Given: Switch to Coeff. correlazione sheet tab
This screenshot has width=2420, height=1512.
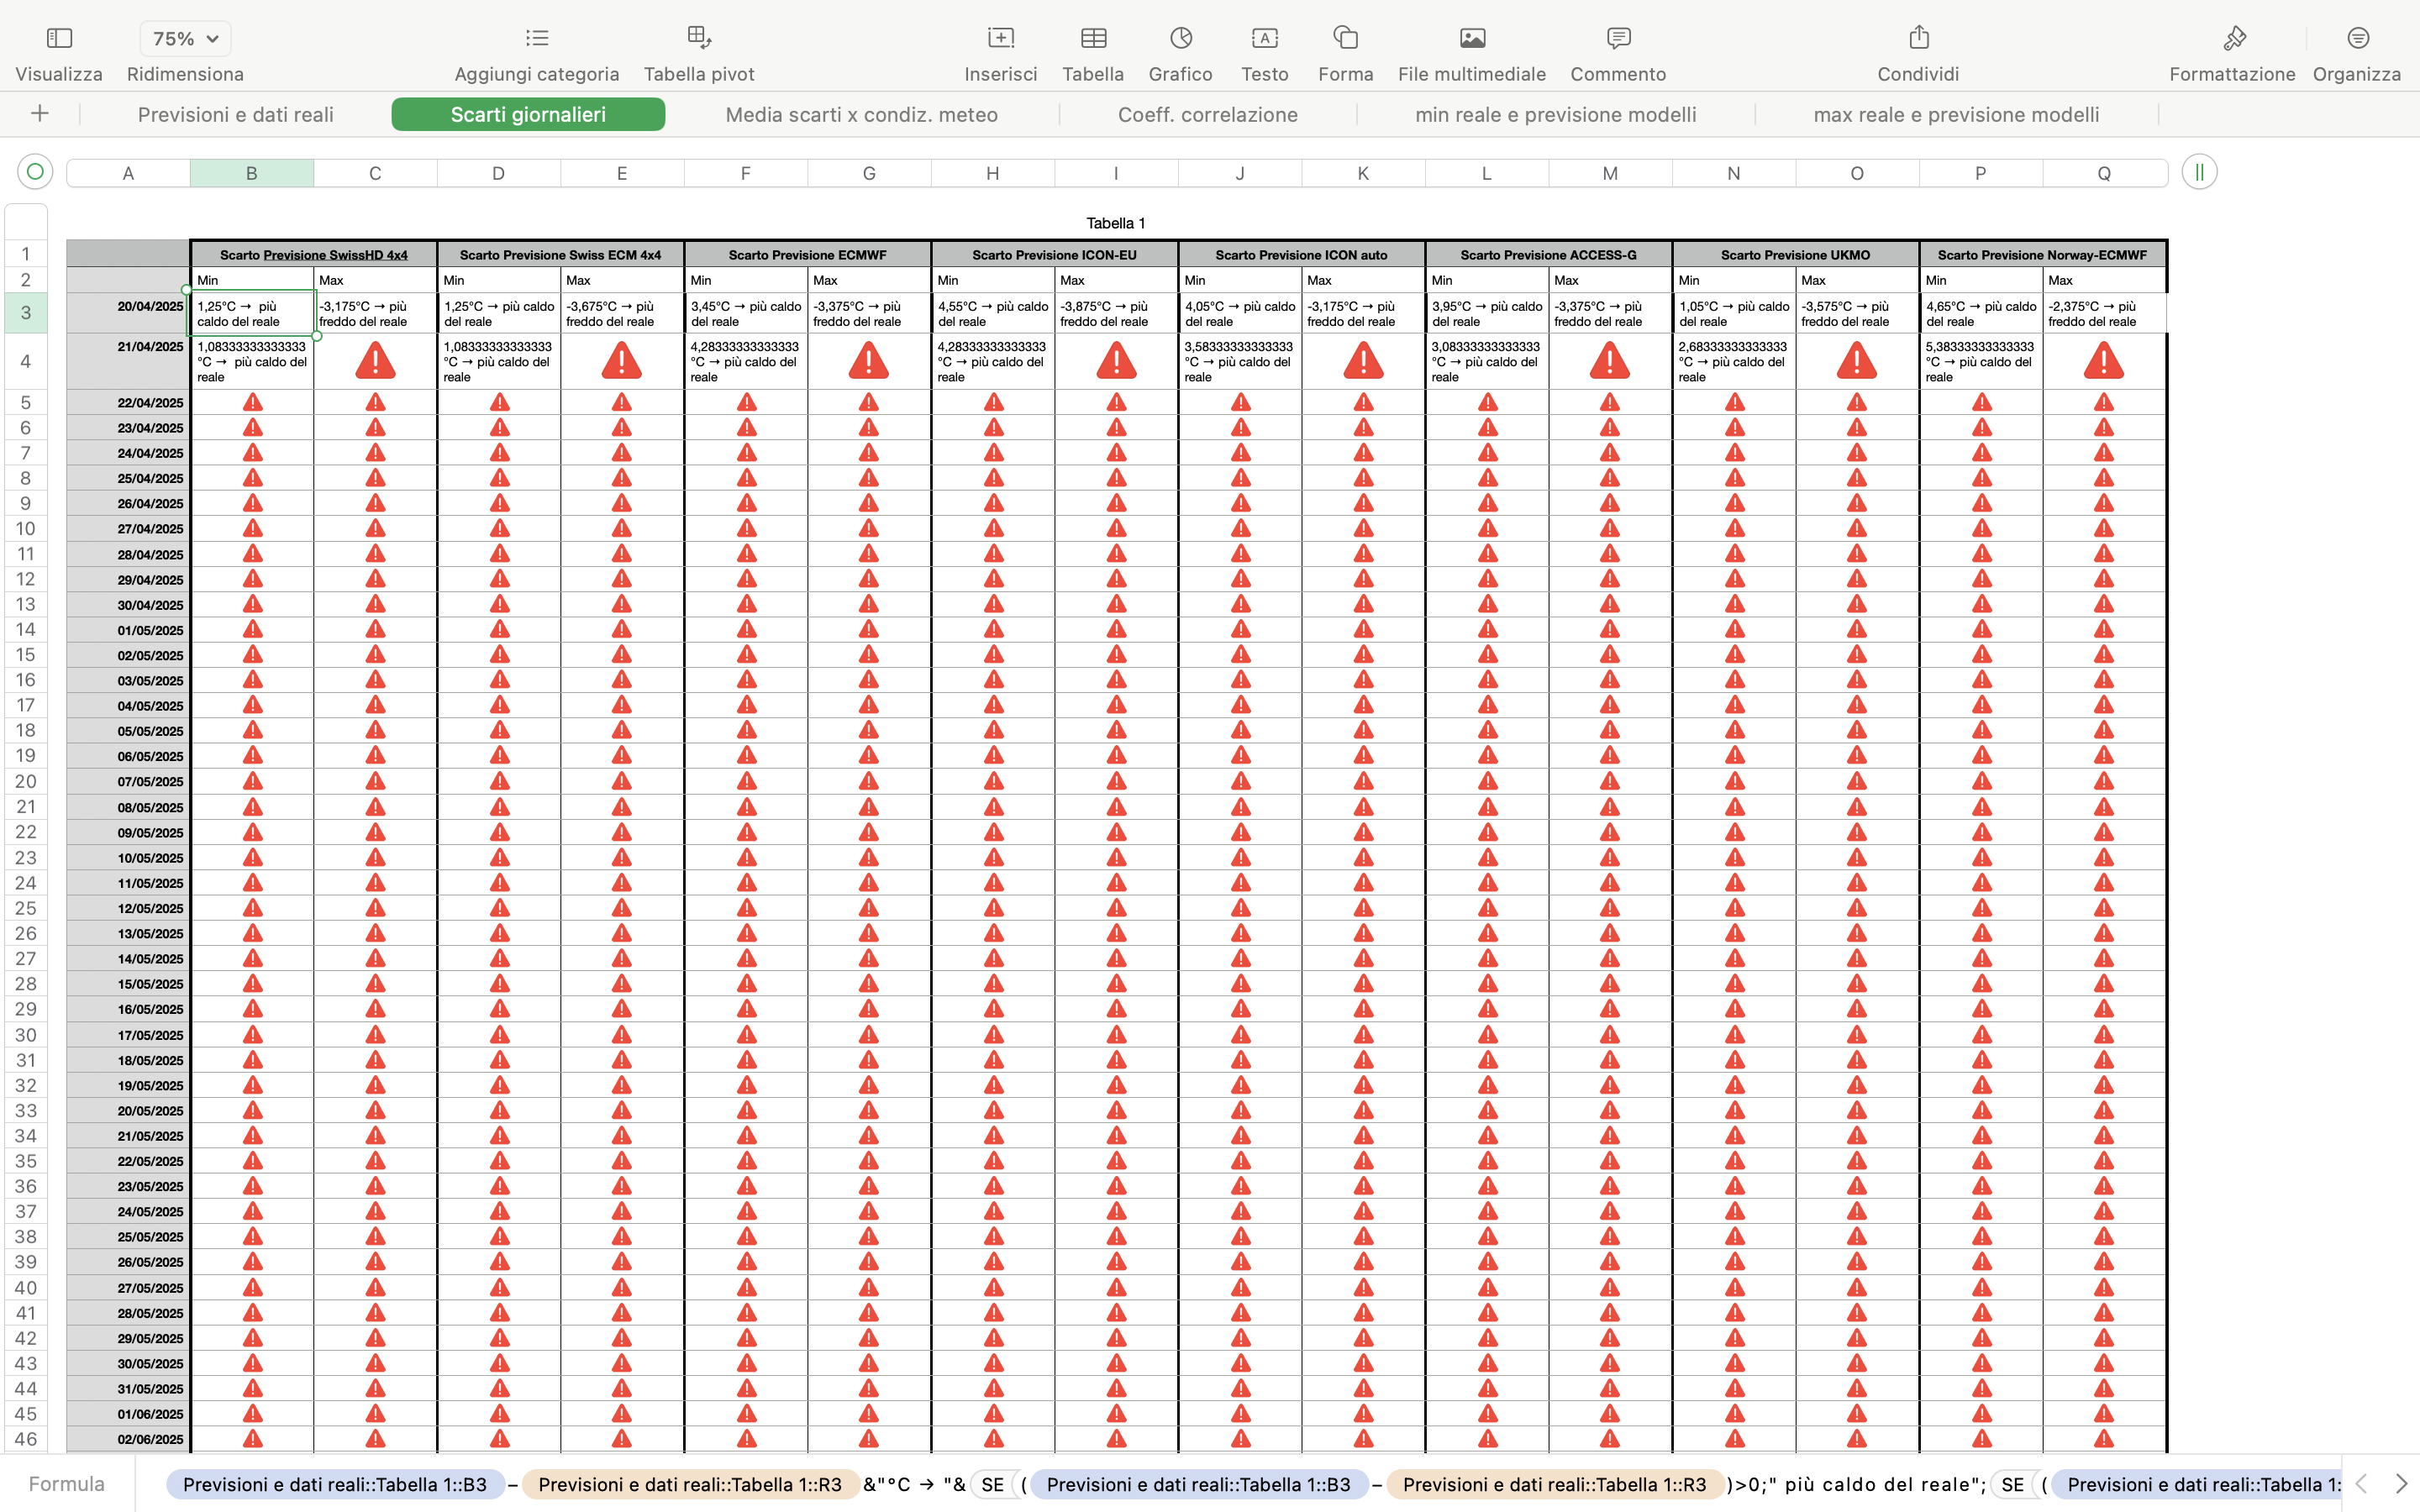Looking at the screenshot, I should pos(1207,115).
